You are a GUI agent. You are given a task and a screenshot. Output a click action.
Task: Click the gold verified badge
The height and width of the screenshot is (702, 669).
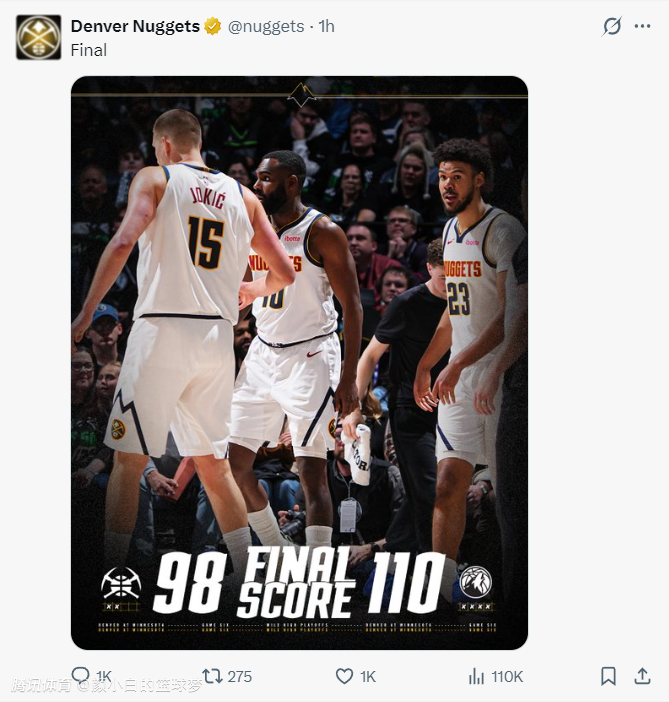(213, 26)
